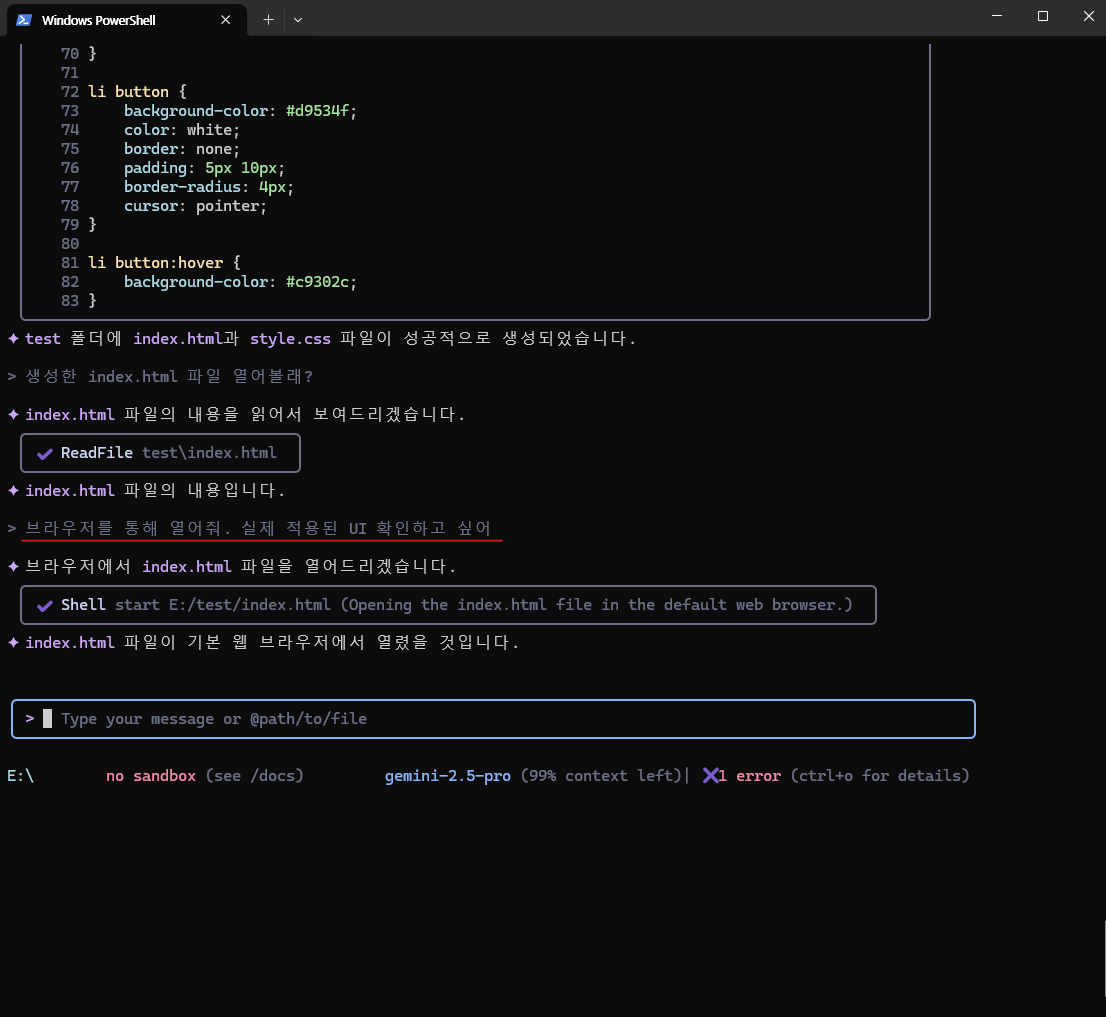Screen dimensions: 1106x1017
Task: Click the color value '#c9302c'
Action: coord(317,281)
